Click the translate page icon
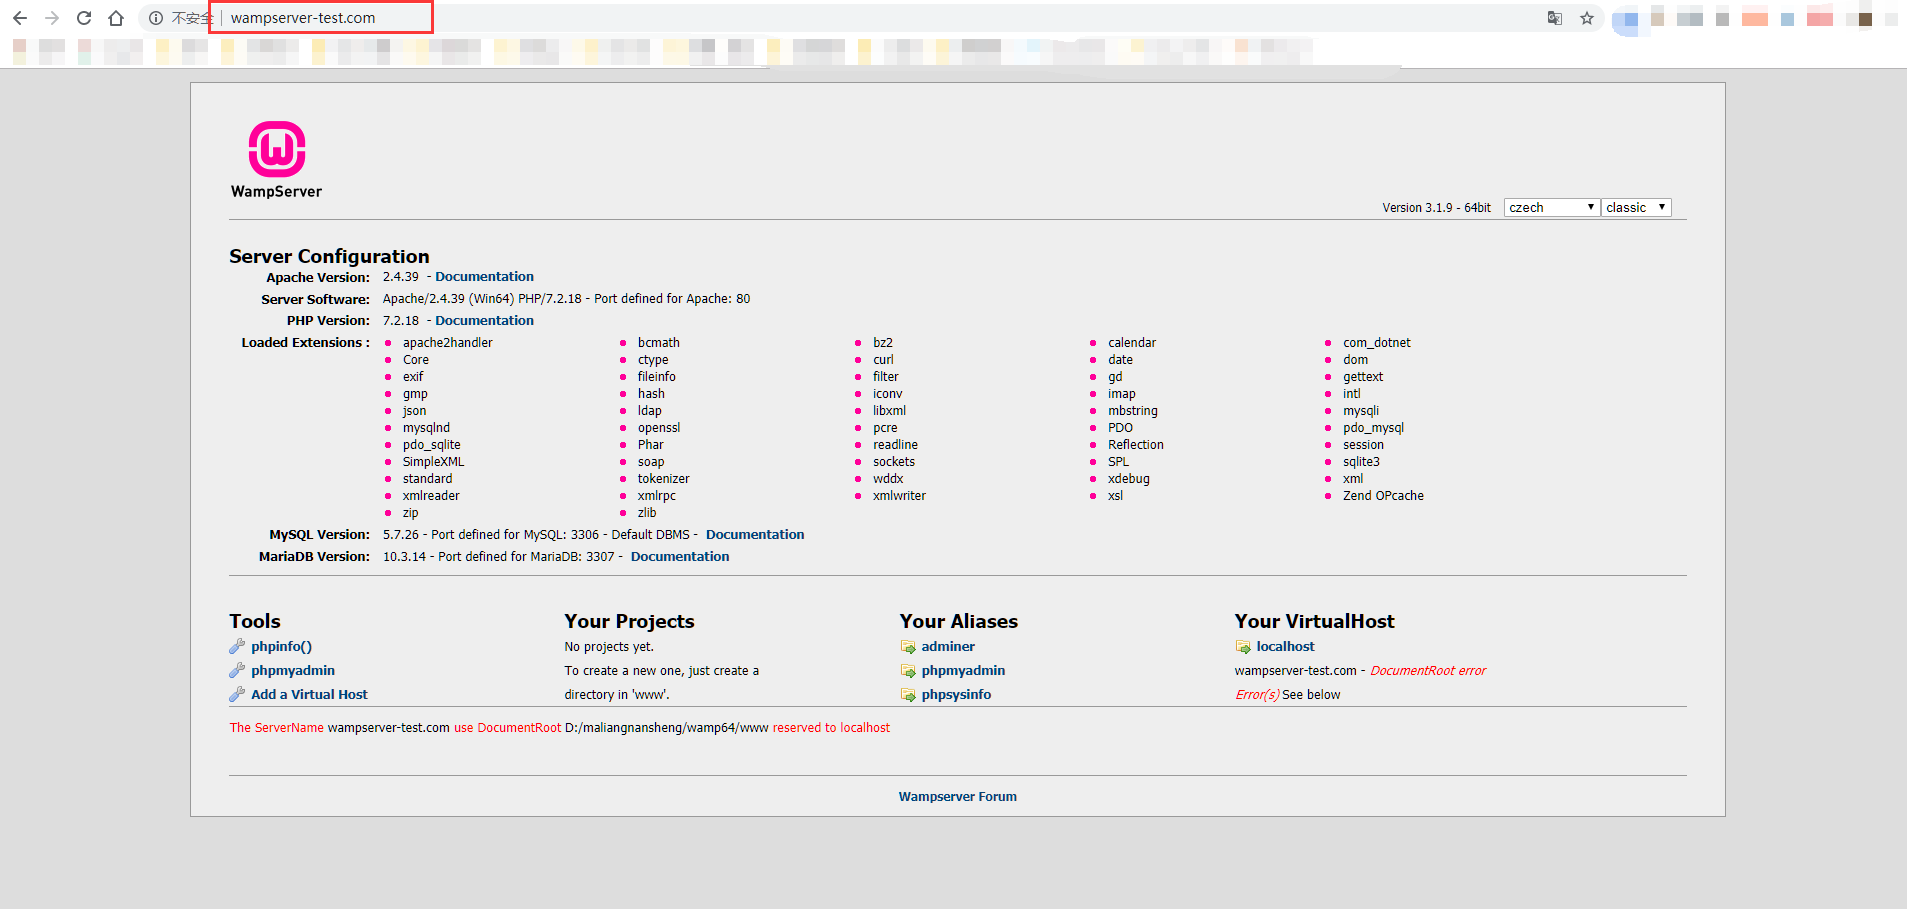 tap(1555, 18)
